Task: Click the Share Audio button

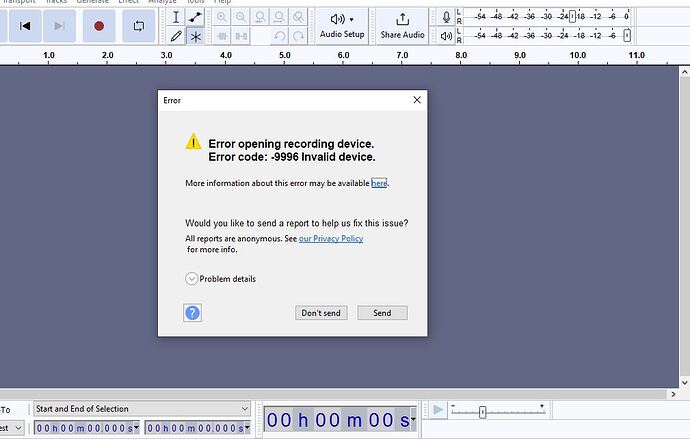Action: 402,25
